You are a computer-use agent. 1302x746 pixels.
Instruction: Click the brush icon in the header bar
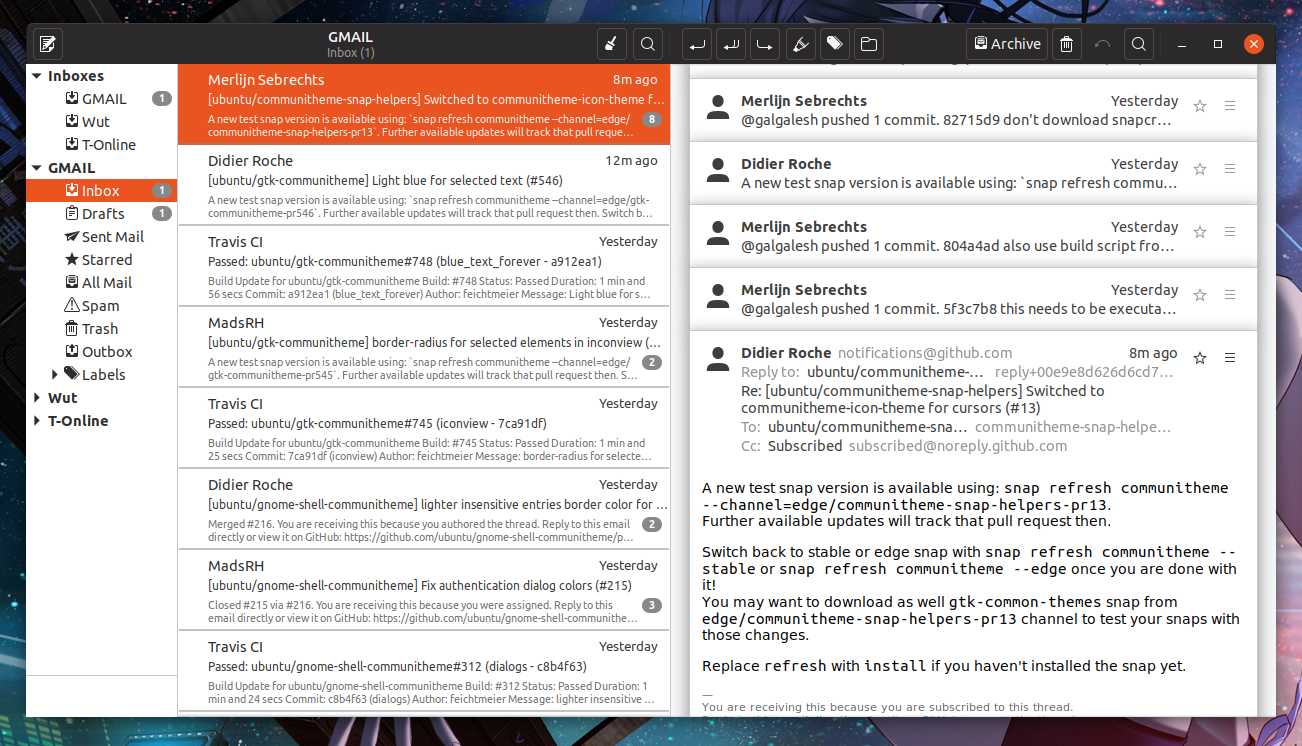tap(611, 44)
